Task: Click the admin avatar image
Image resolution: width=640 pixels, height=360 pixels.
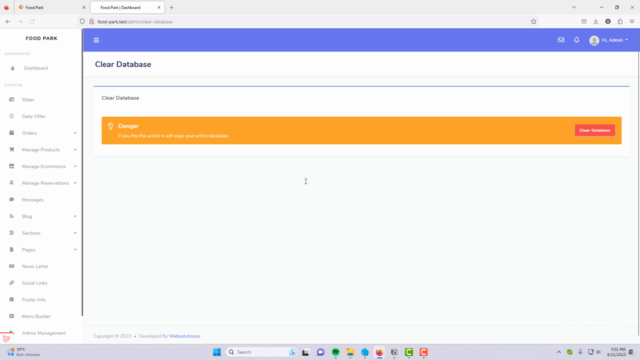Action: tap(594, 40)
